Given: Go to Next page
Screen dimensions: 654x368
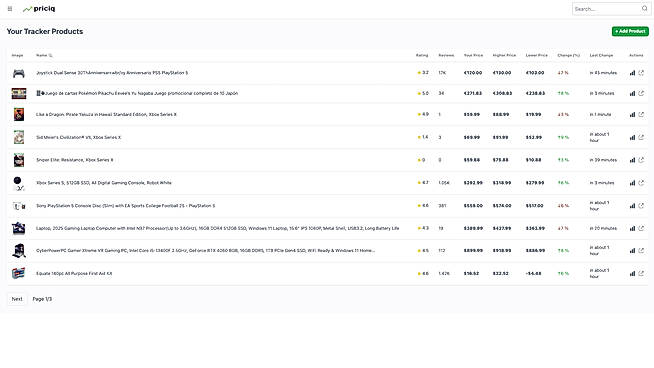Looking at the screenshot, I should [x=17, y=299].
